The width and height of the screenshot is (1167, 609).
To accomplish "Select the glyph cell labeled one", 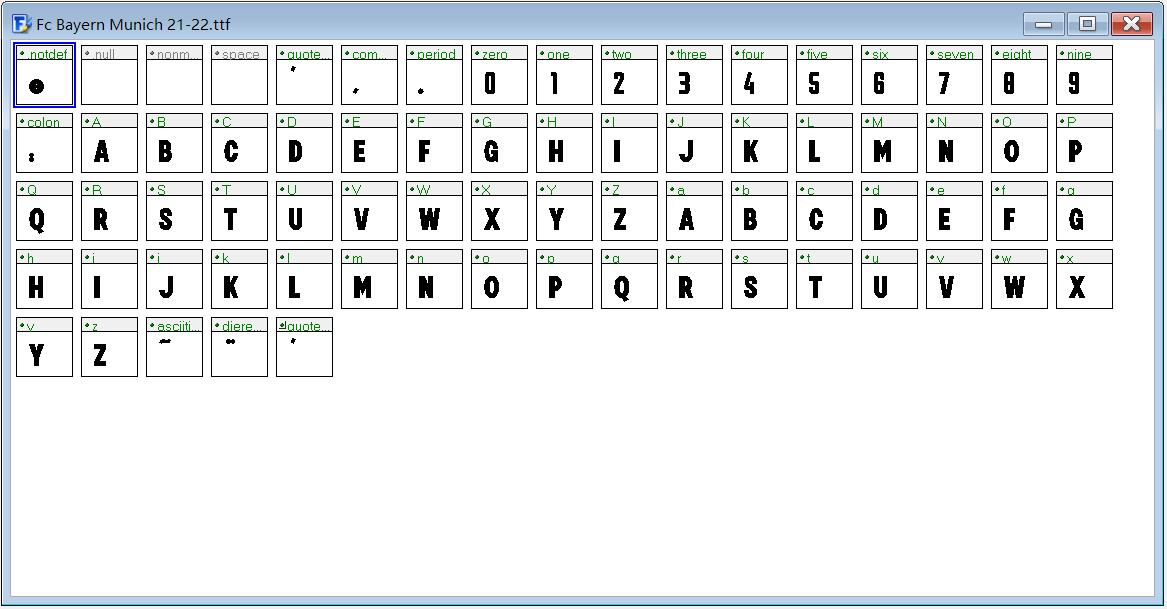I will (564, 75).
